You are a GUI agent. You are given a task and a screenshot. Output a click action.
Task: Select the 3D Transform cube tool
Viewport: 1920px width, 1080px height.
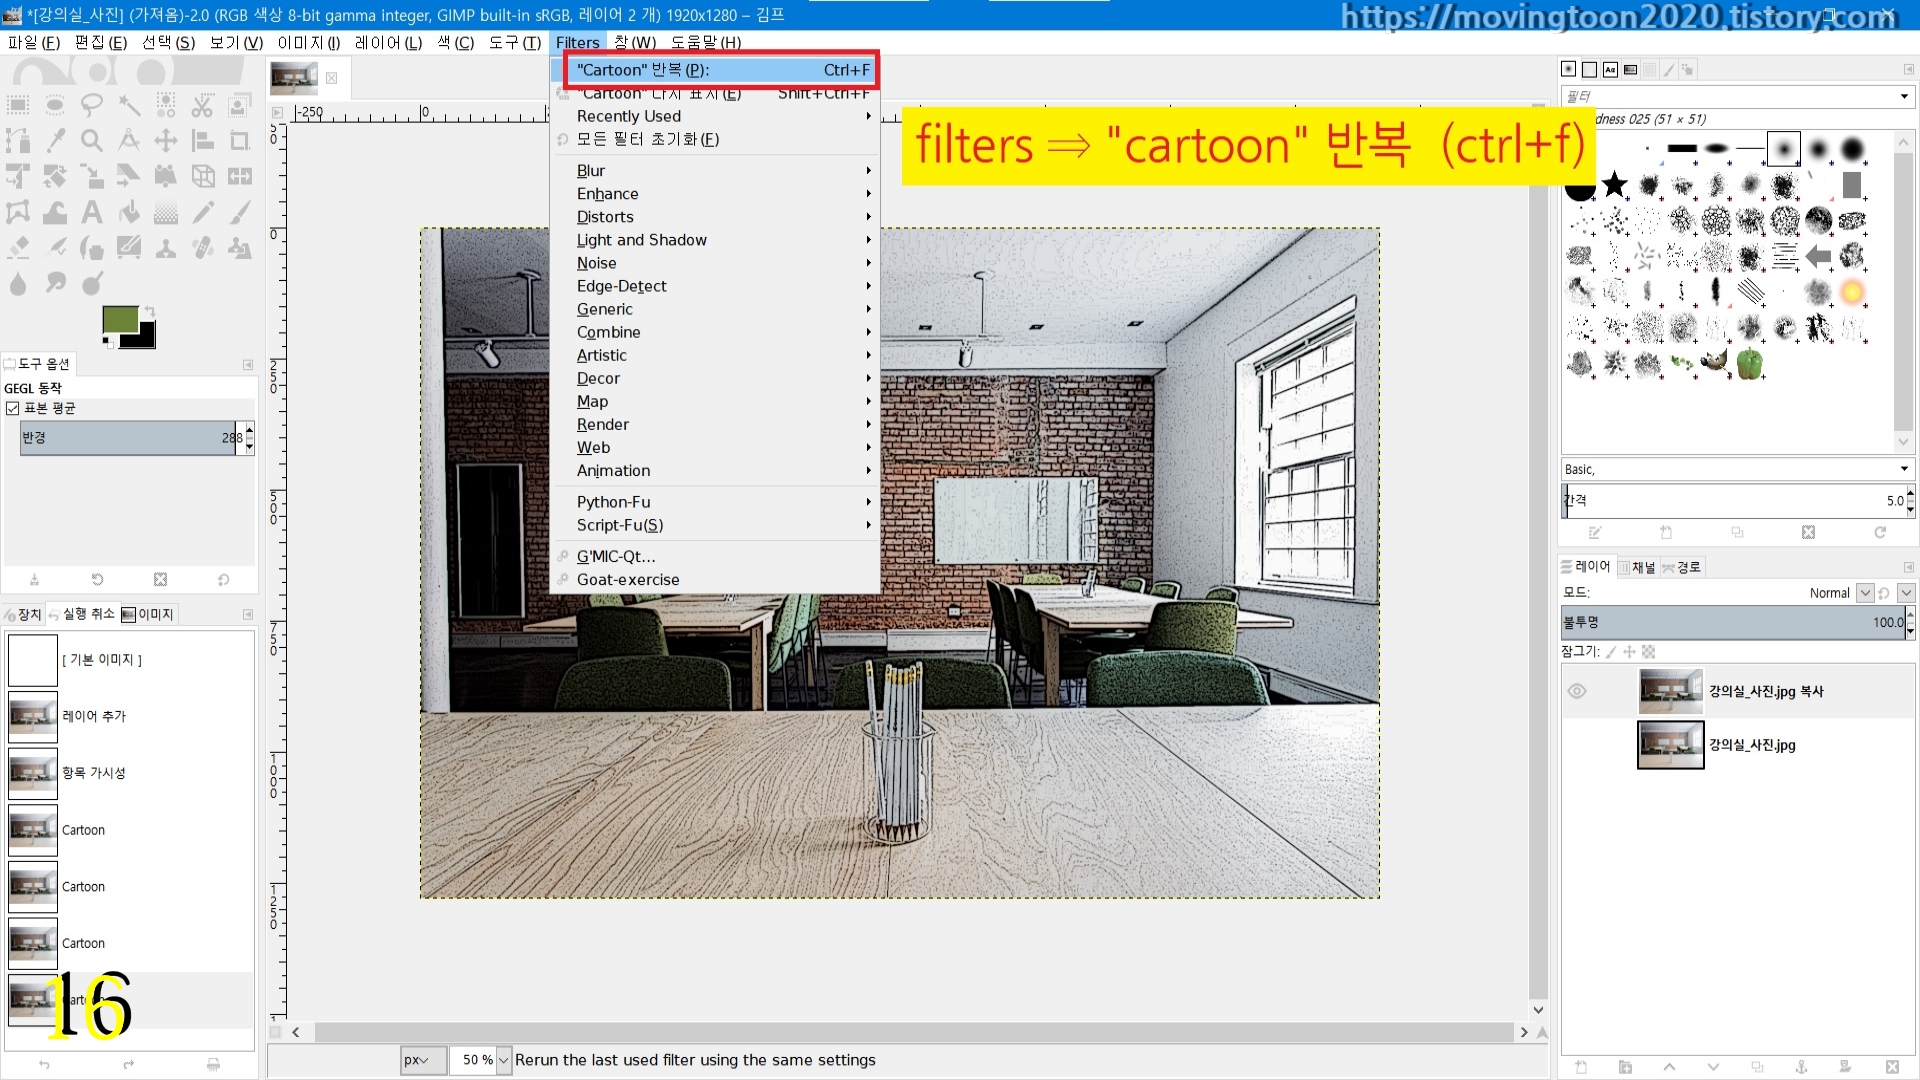[203, 177]
